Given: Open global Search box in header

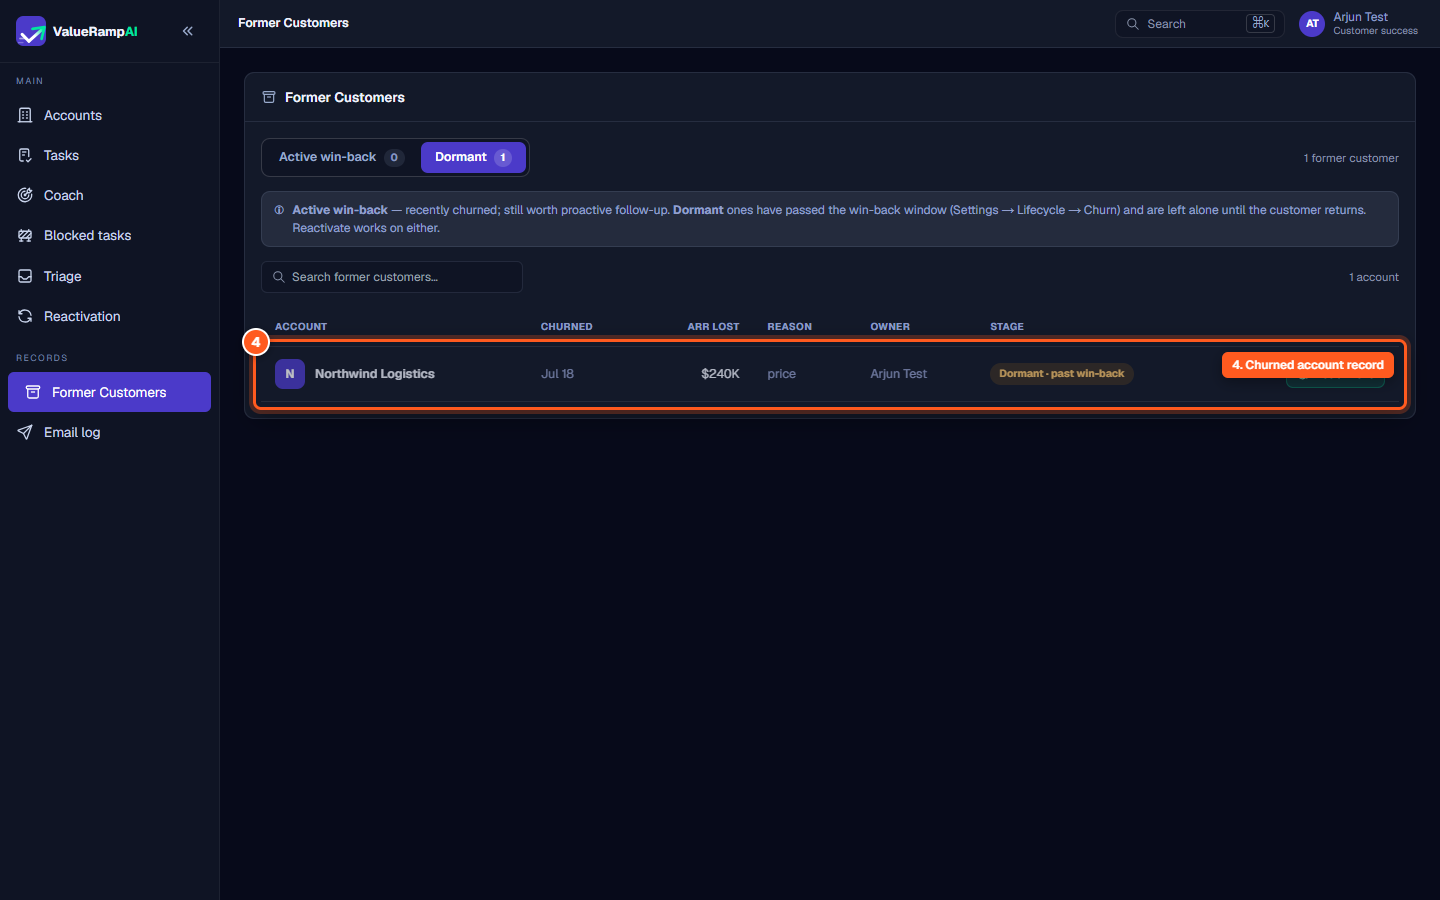Looking at the screenshot, I should [1199, 23].
